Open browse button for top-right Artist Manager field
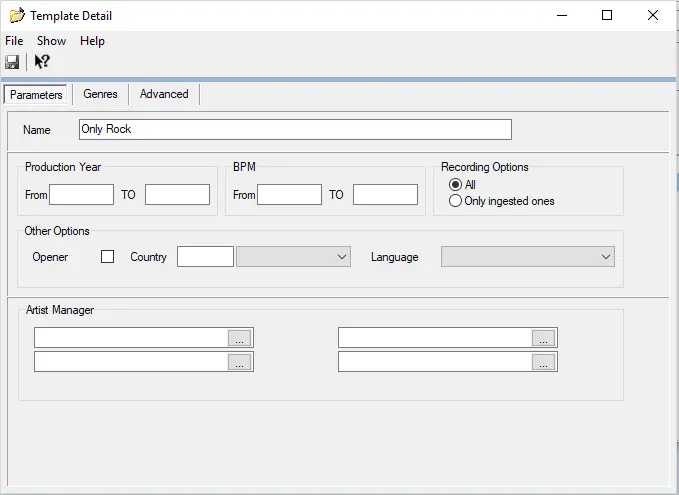 (544, 338)
